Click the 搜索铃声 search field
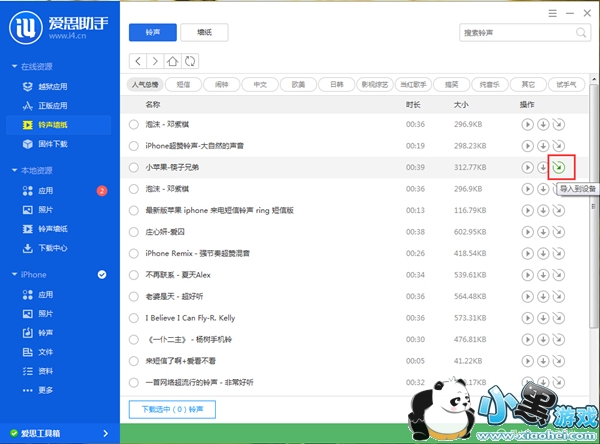The image size is (600, 444). click(500, 32)
